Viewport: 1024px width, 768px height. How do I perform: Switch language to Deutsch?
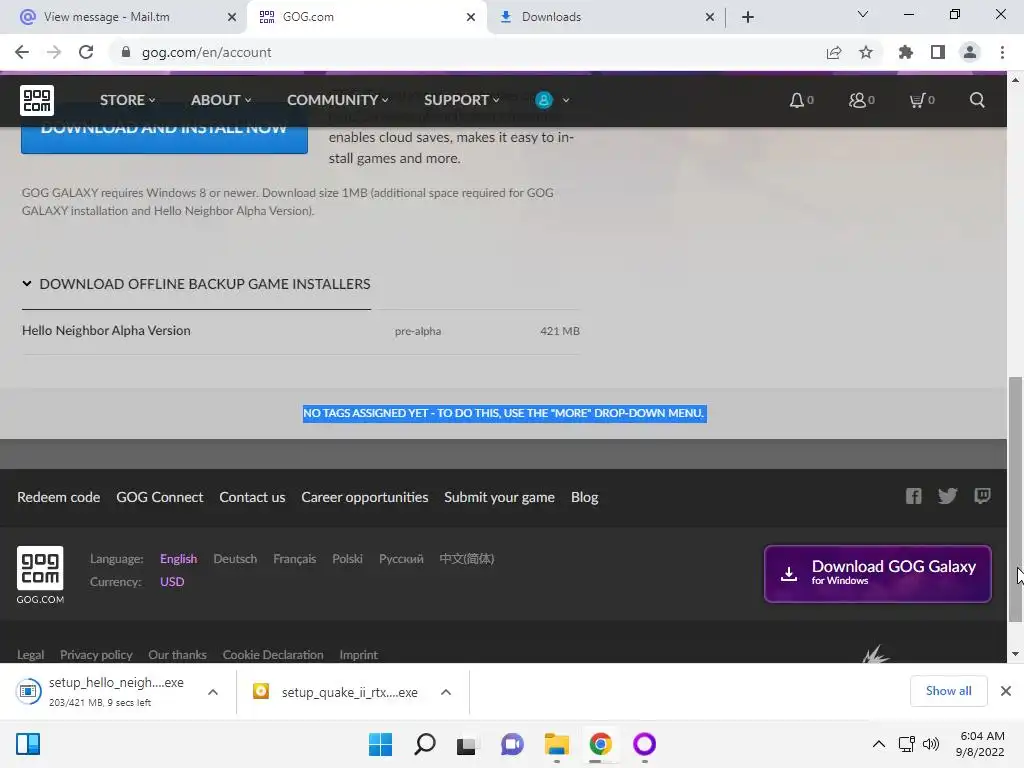click(x=235, y=559)
